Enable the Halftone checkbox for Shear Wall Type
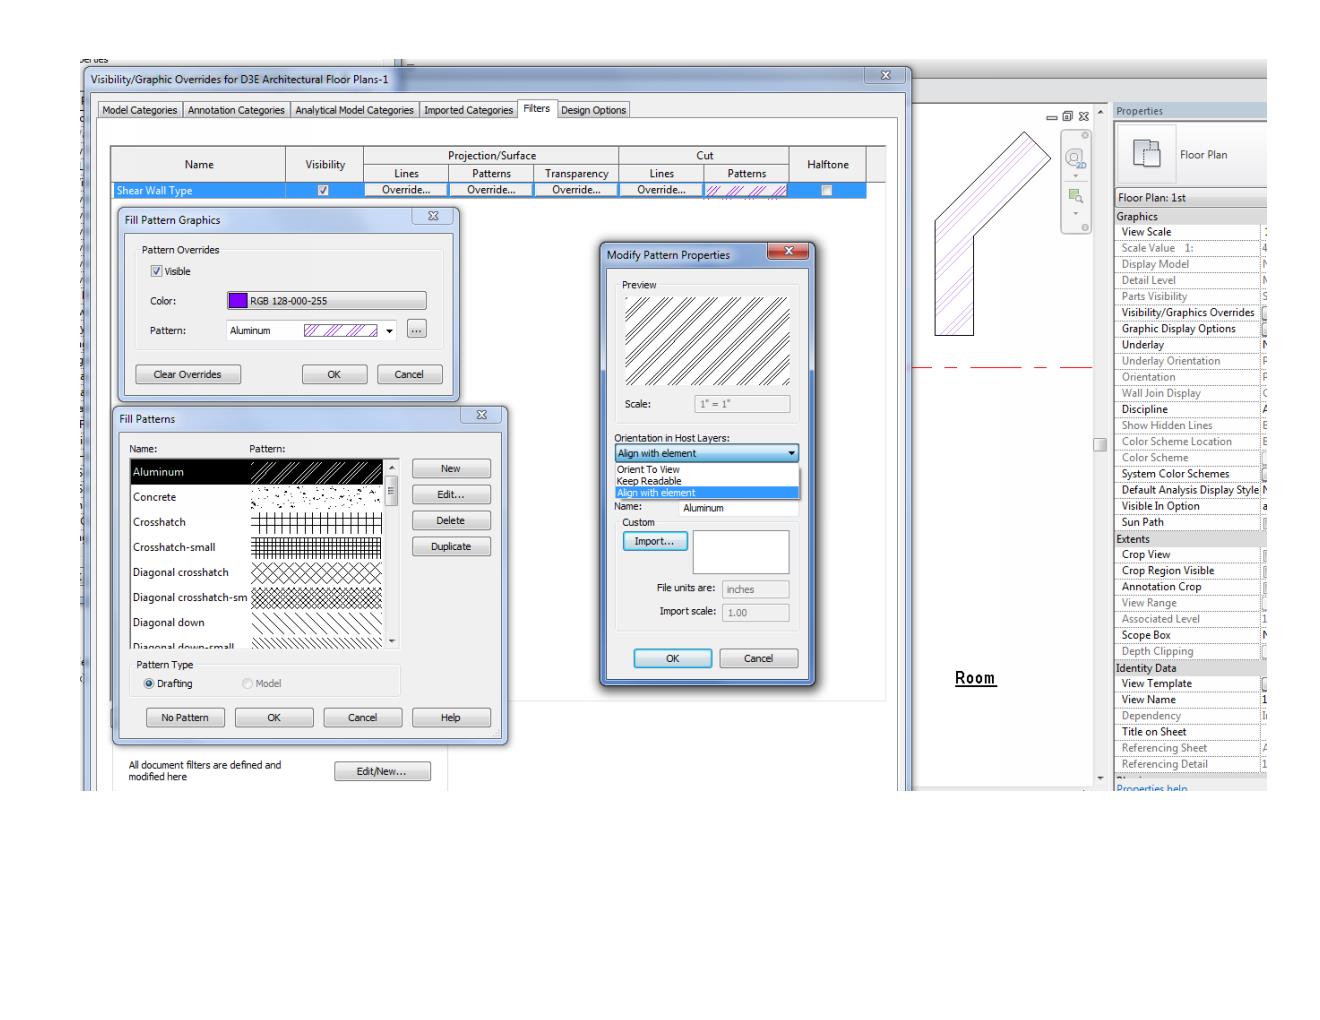The width and height of the screenshot is (1320, 1020). tap(828, 188)
